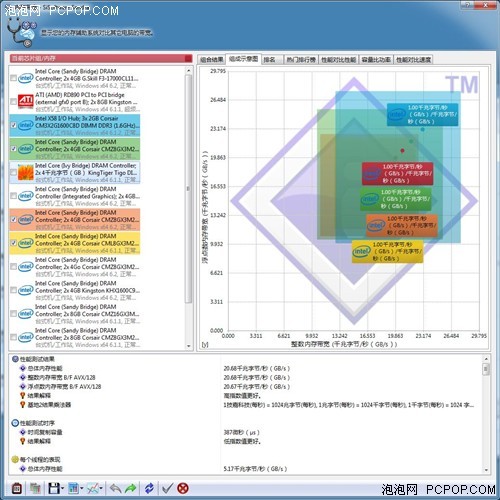Open the dropdown arrow beside line graph icon
The height and width of the screenshot is (500, 500).
[101, 489]
